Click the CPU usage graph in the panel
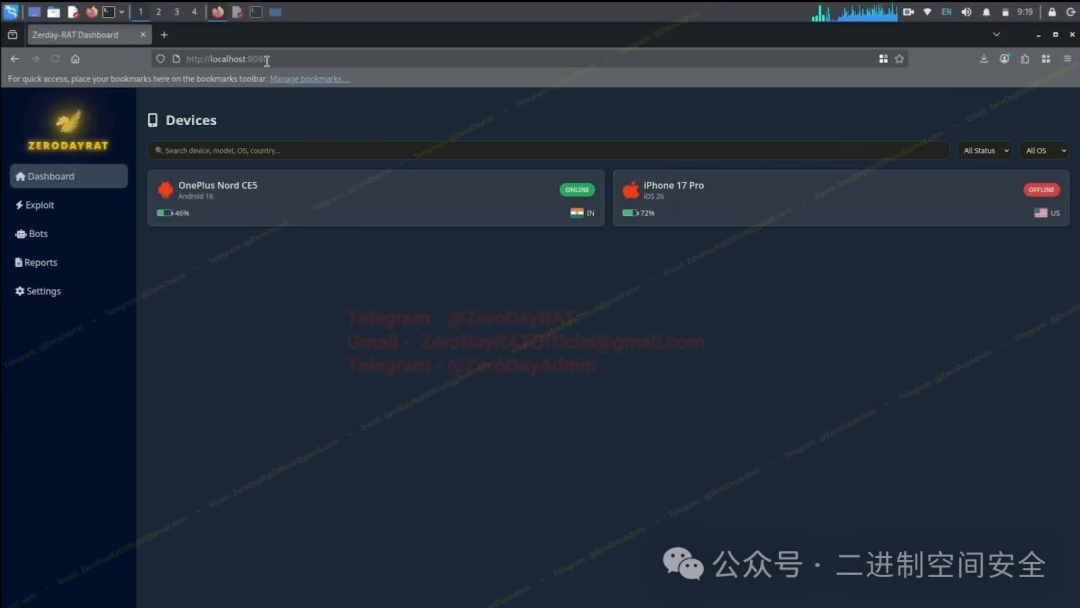This screenshot has width=1080, height=608. click(x=854, y=12)
